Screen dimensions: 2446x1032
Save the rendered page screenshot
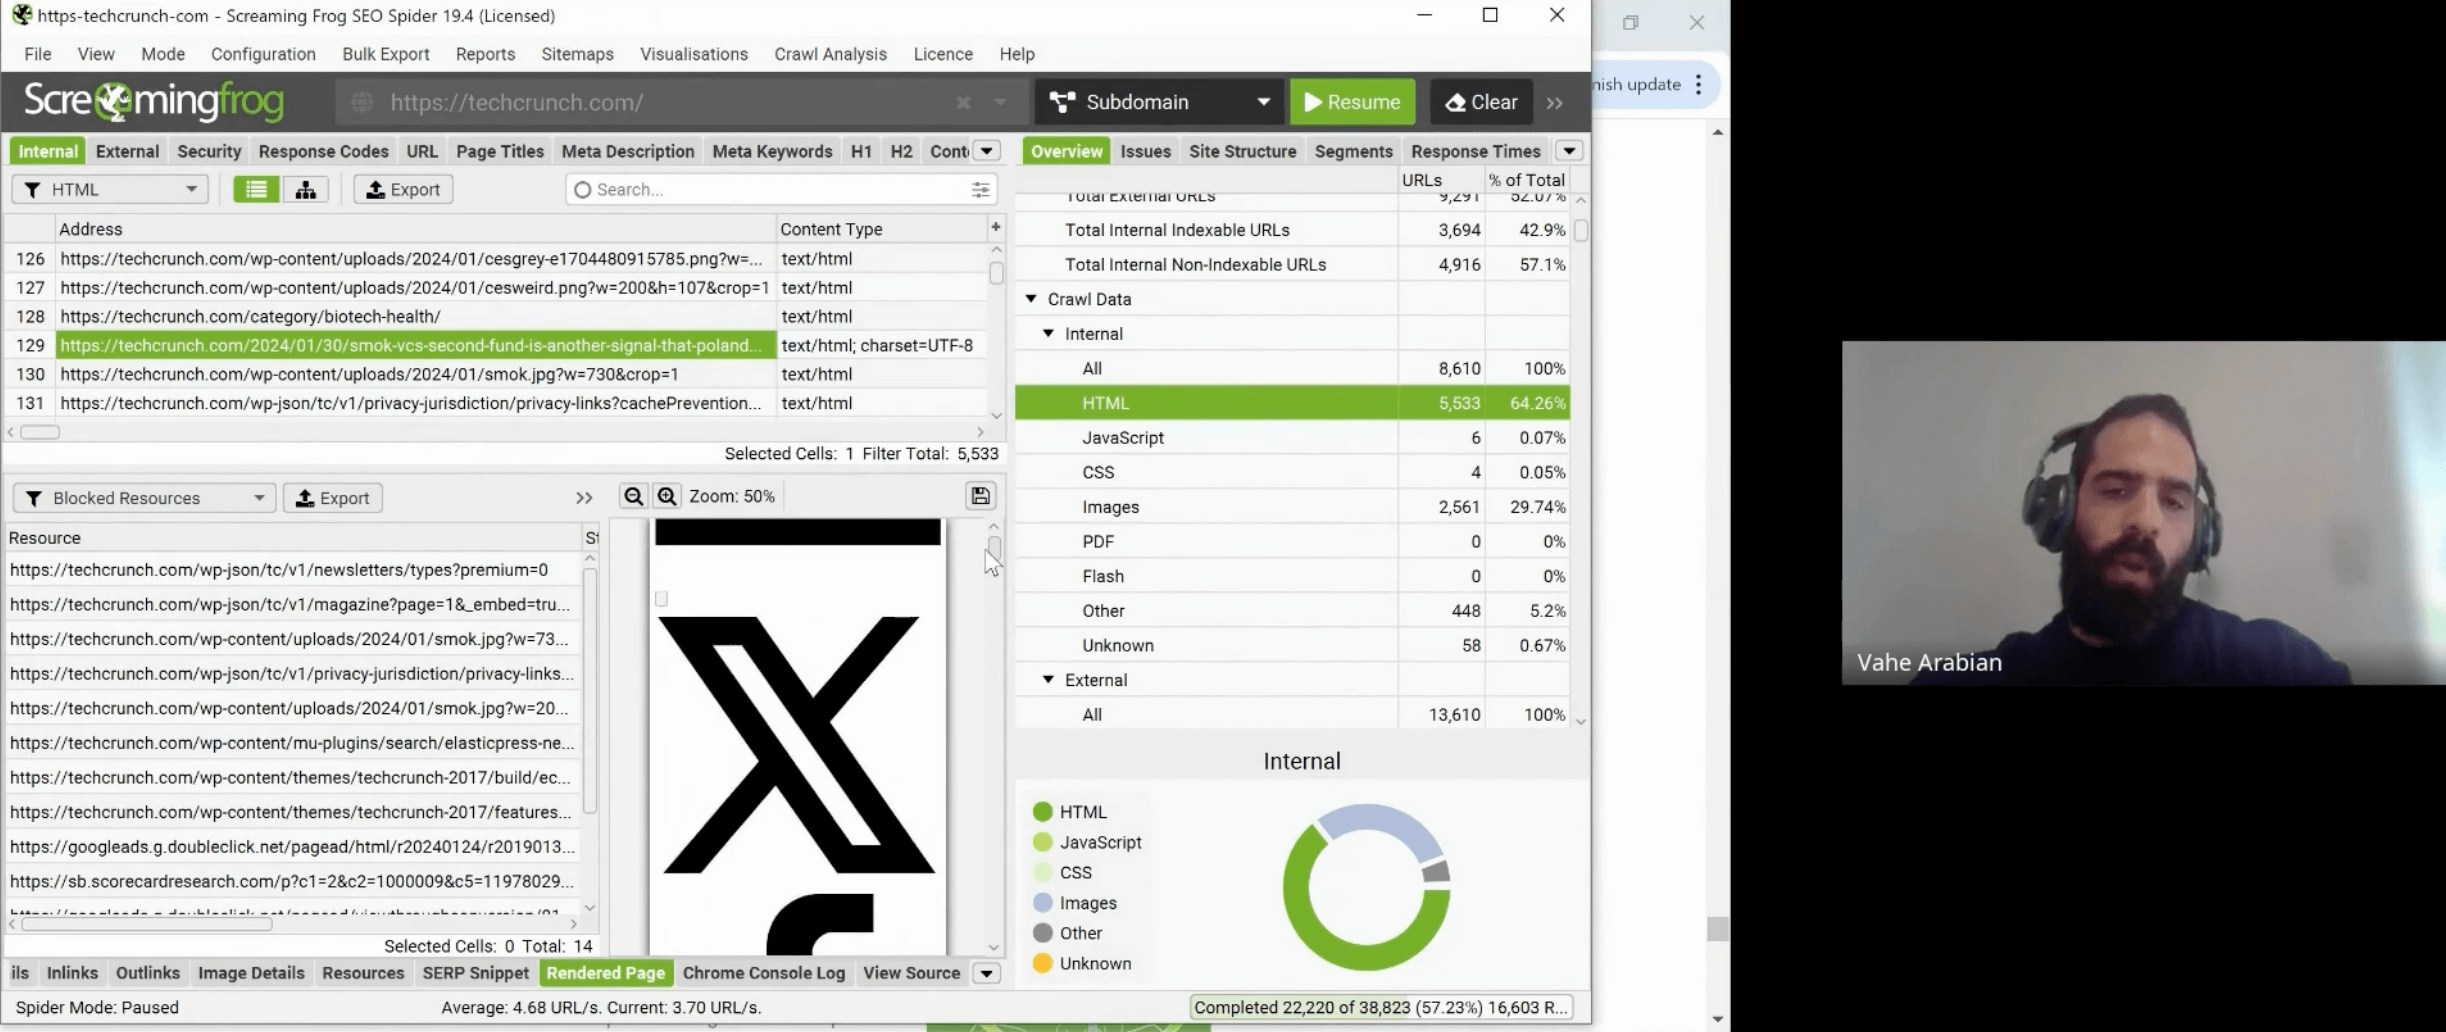coord(980,497)
